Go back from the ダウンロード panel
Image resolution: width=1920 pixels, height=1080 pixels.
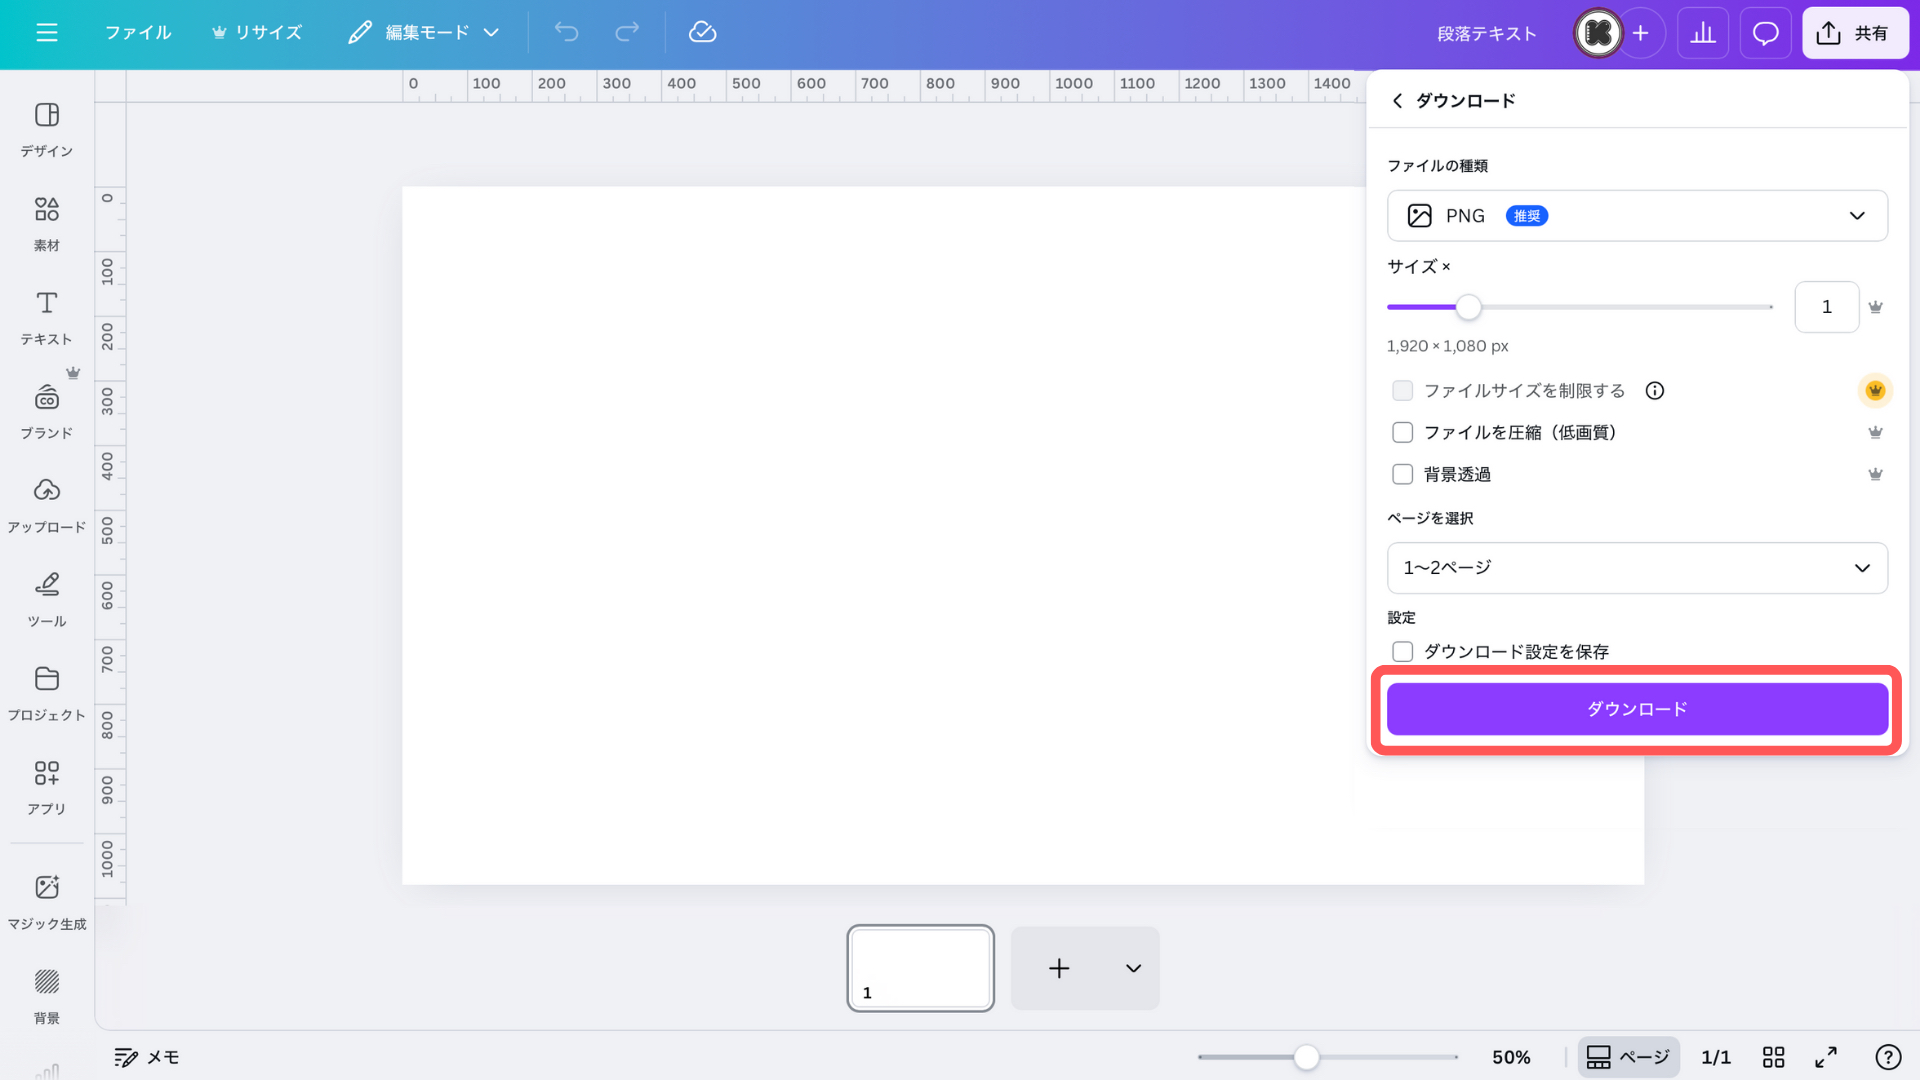[x=1397, y=100]
